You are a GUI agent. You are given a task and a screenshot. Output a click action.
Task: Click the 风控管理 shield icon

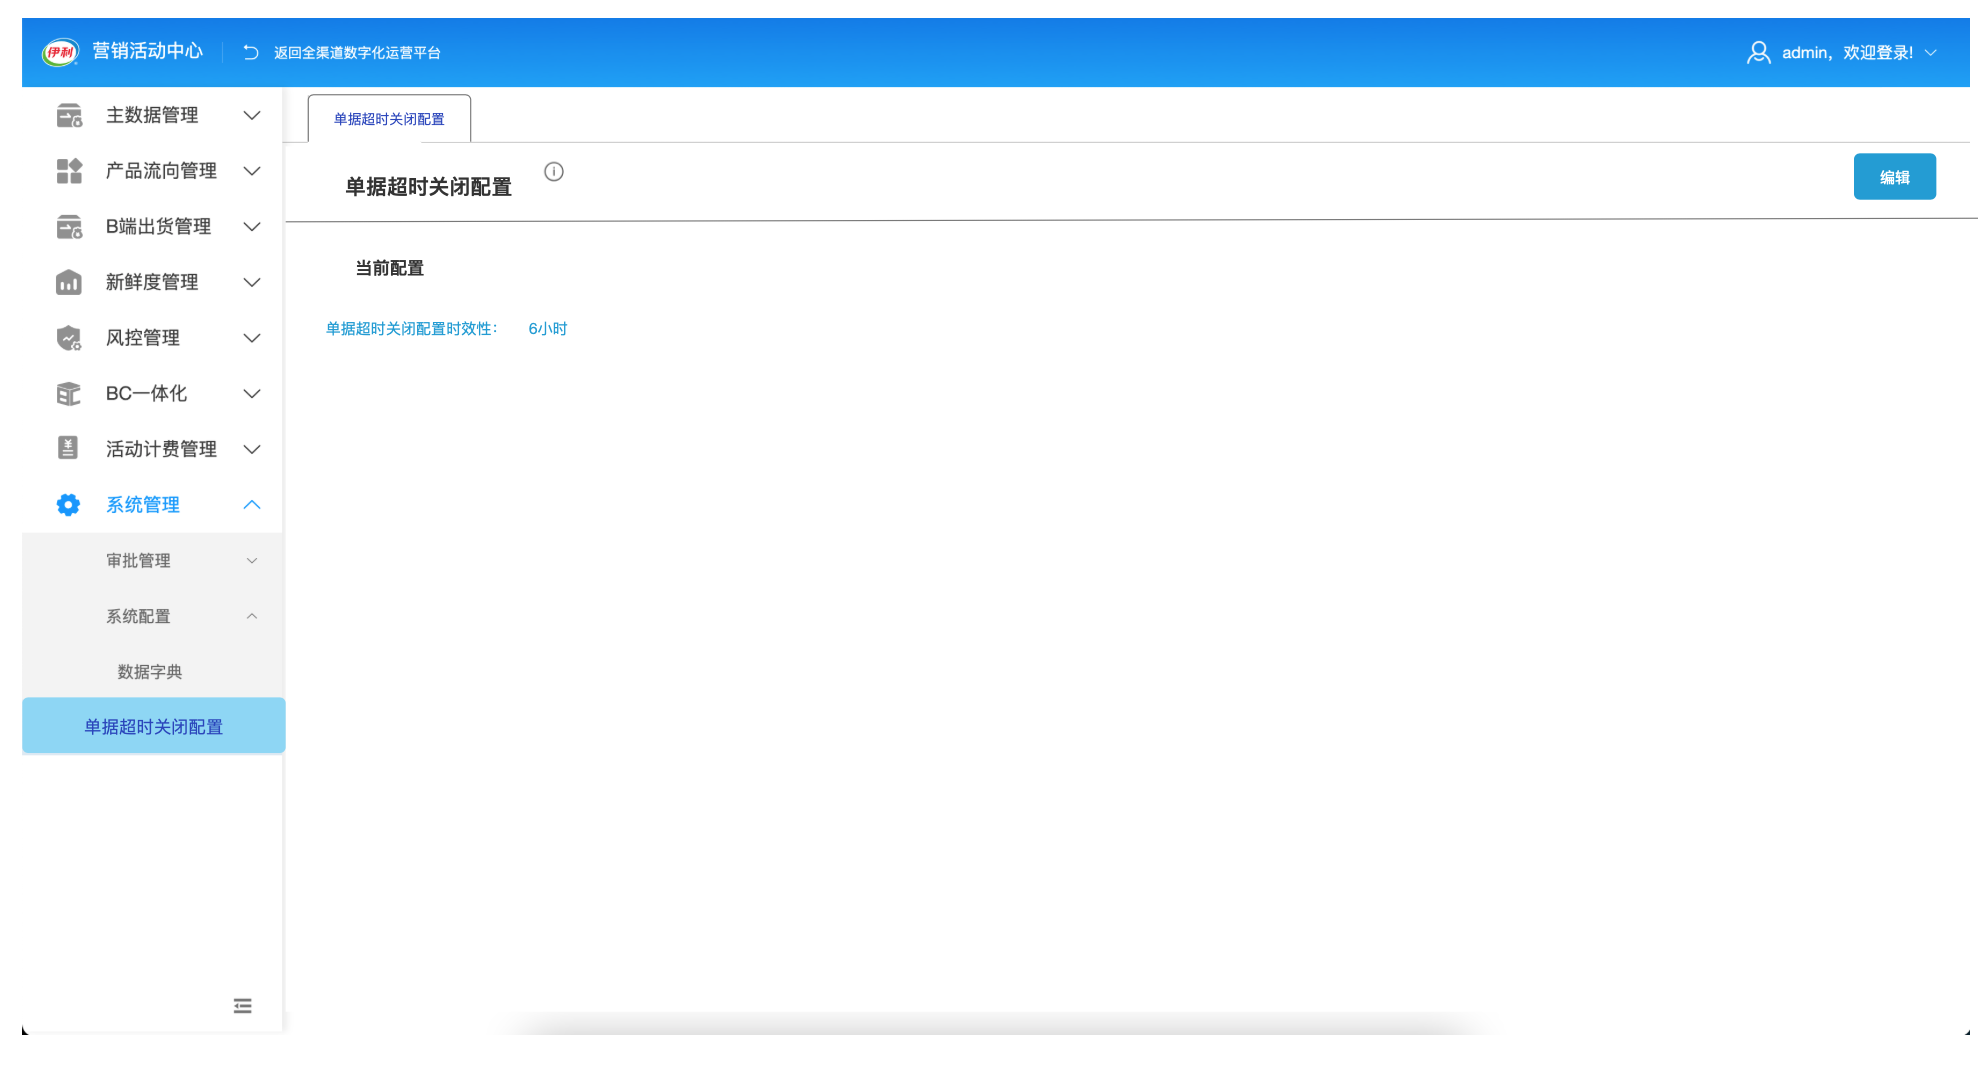(x=69, y=338)
